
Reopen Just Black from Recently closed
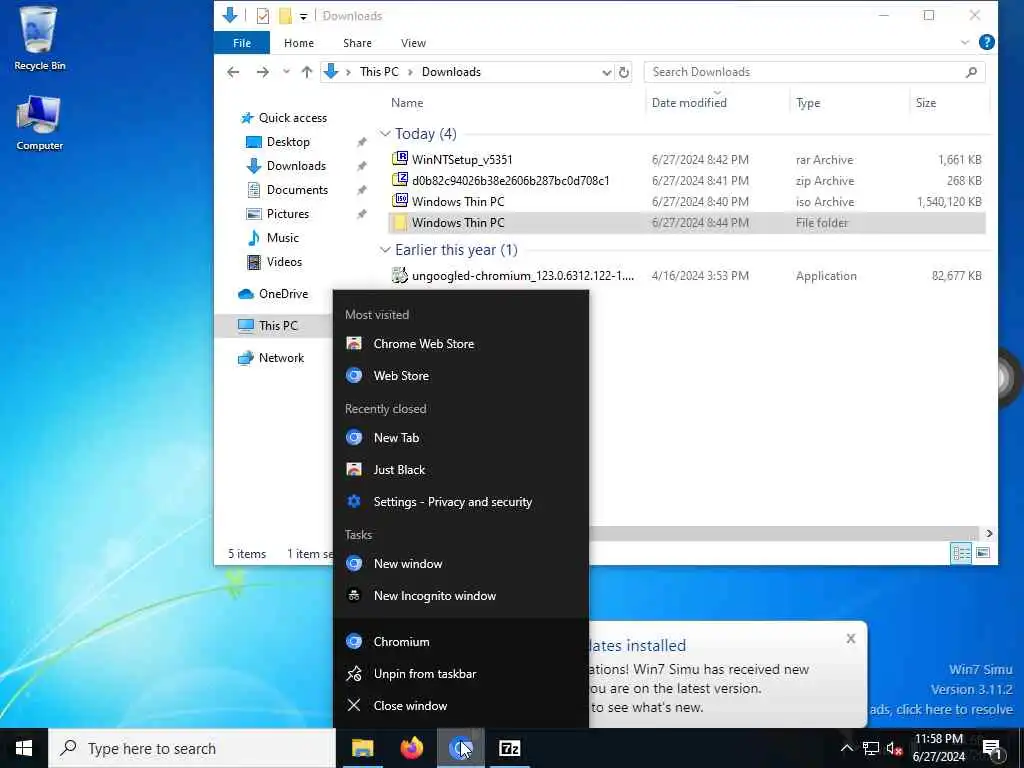[460, 470]
